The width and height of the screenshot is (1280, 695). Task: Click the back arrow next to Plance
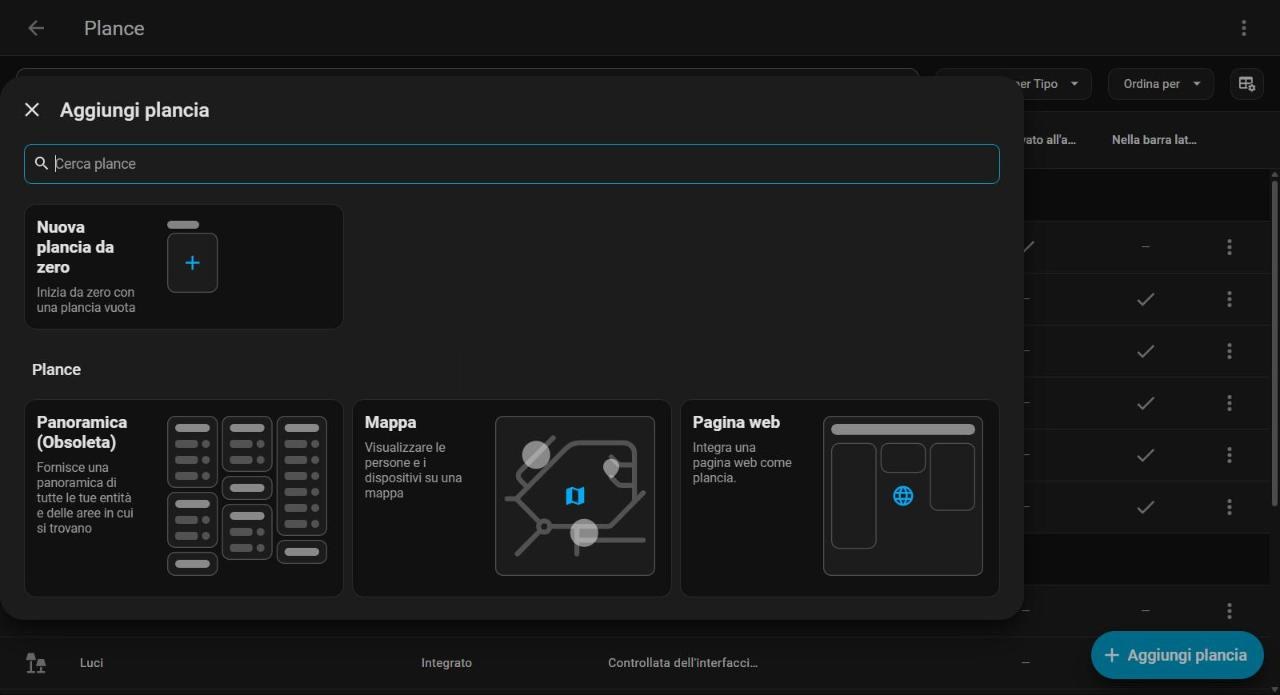36,28
